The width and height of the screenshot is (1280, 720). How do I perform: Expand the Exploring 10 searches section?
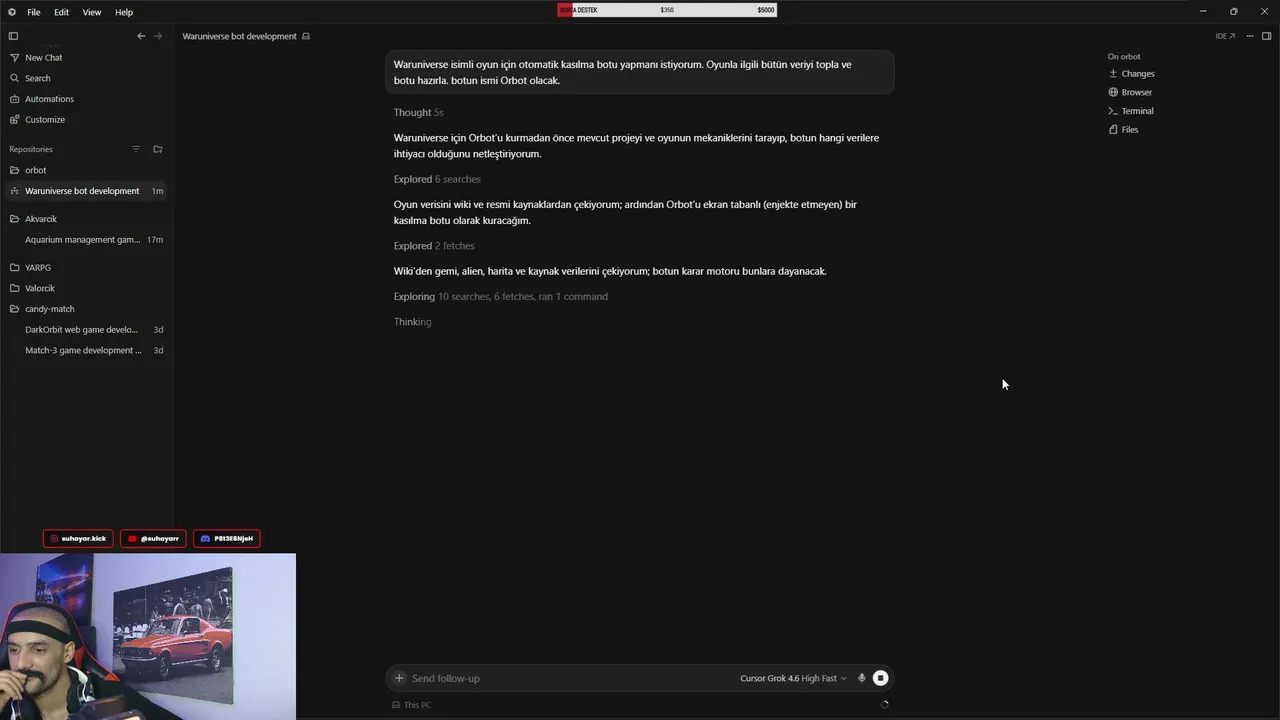pyautogui.click(x=500, y=297)
